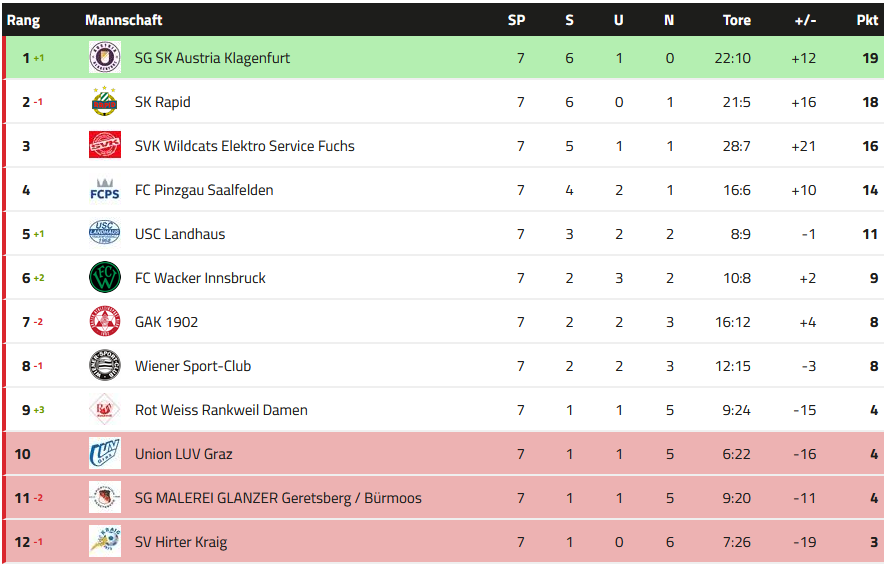The height and width of the screenshot is (565, 888).
Task: Click the Rot Weiss Rankweil Damen logo
Action: tap(105, 410)
